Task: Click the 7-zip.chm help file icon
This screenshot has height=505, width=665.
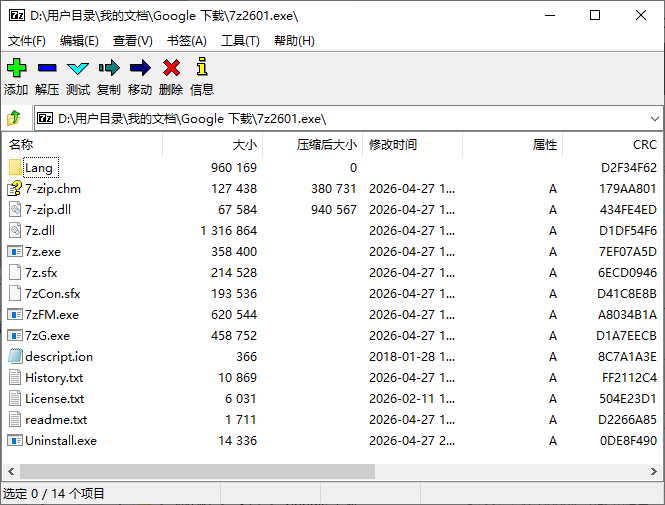Action: pyautogui.click(x=15, y=188)
